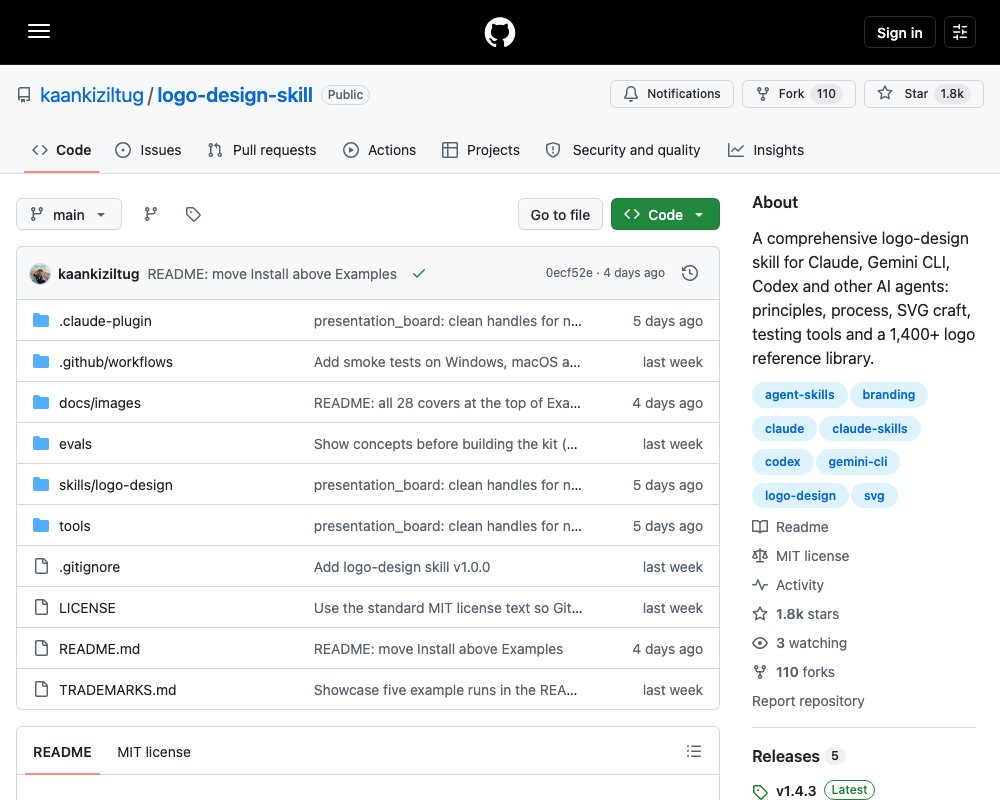Open the kaankiziltug owner link in title
The image size is (1000, 800).
click(x=92, y=95)
